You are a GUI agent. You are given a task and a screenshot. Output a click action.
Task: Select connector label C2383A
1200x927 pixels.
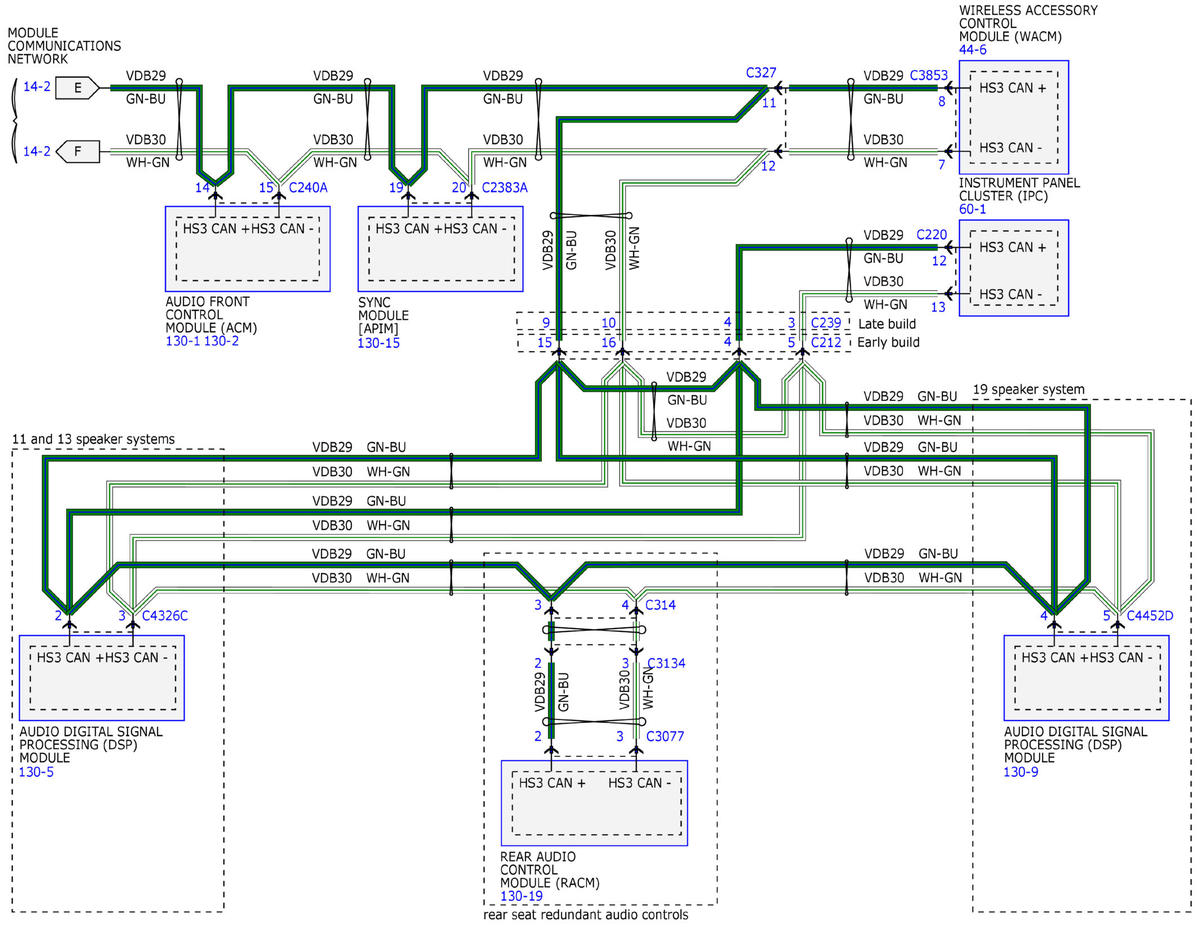(x=506, y=187)
